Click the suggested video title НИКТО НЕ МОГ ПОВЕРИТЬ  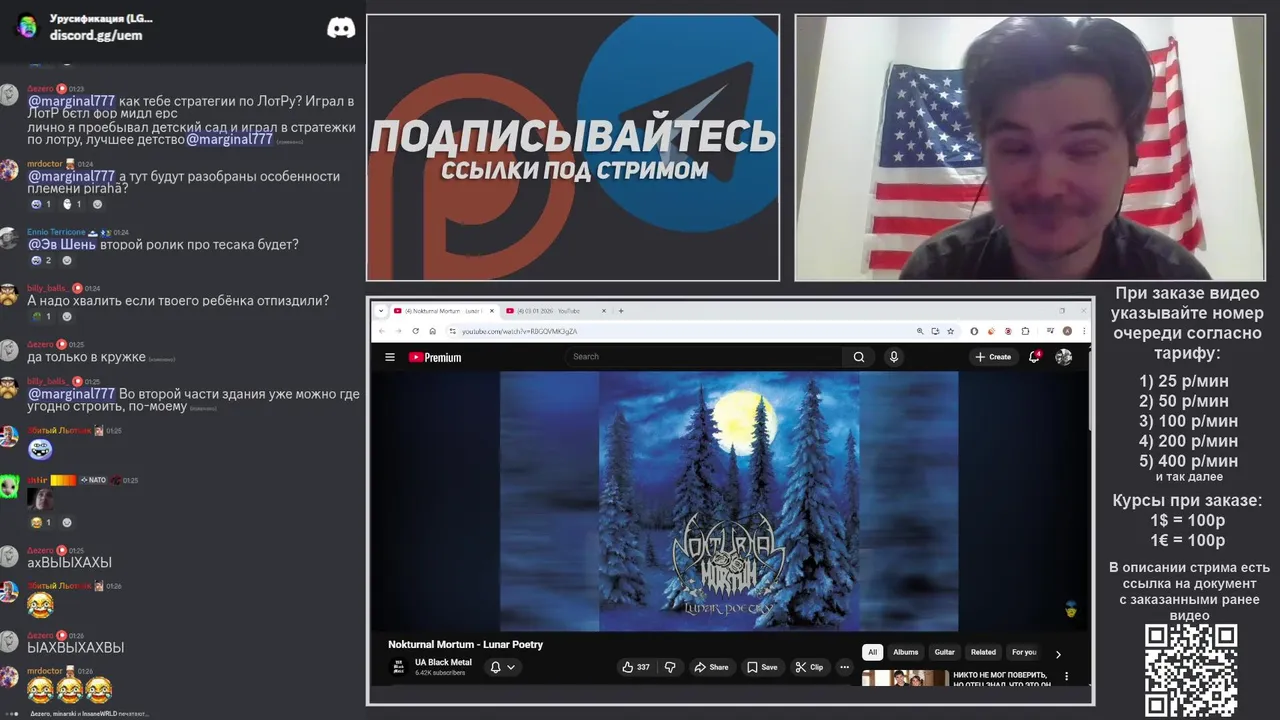click(x=1003, y=680)
